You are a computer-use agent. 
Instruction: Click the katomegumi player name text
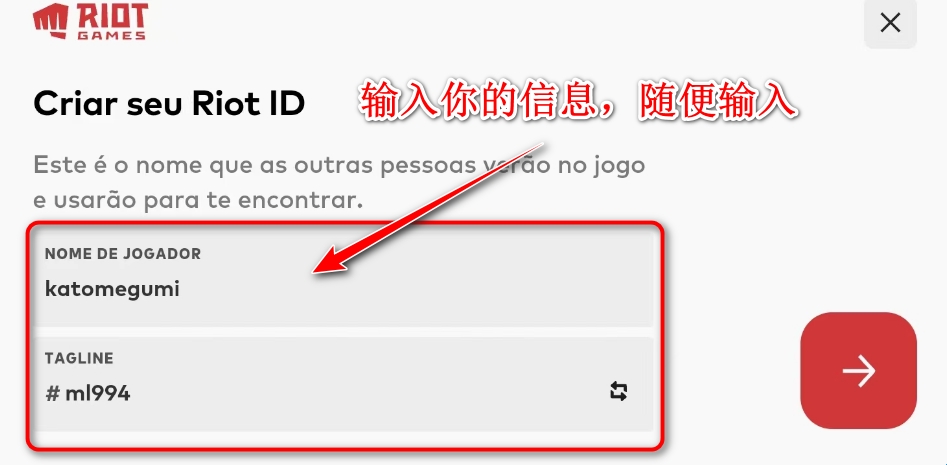[x=112, y=289]
